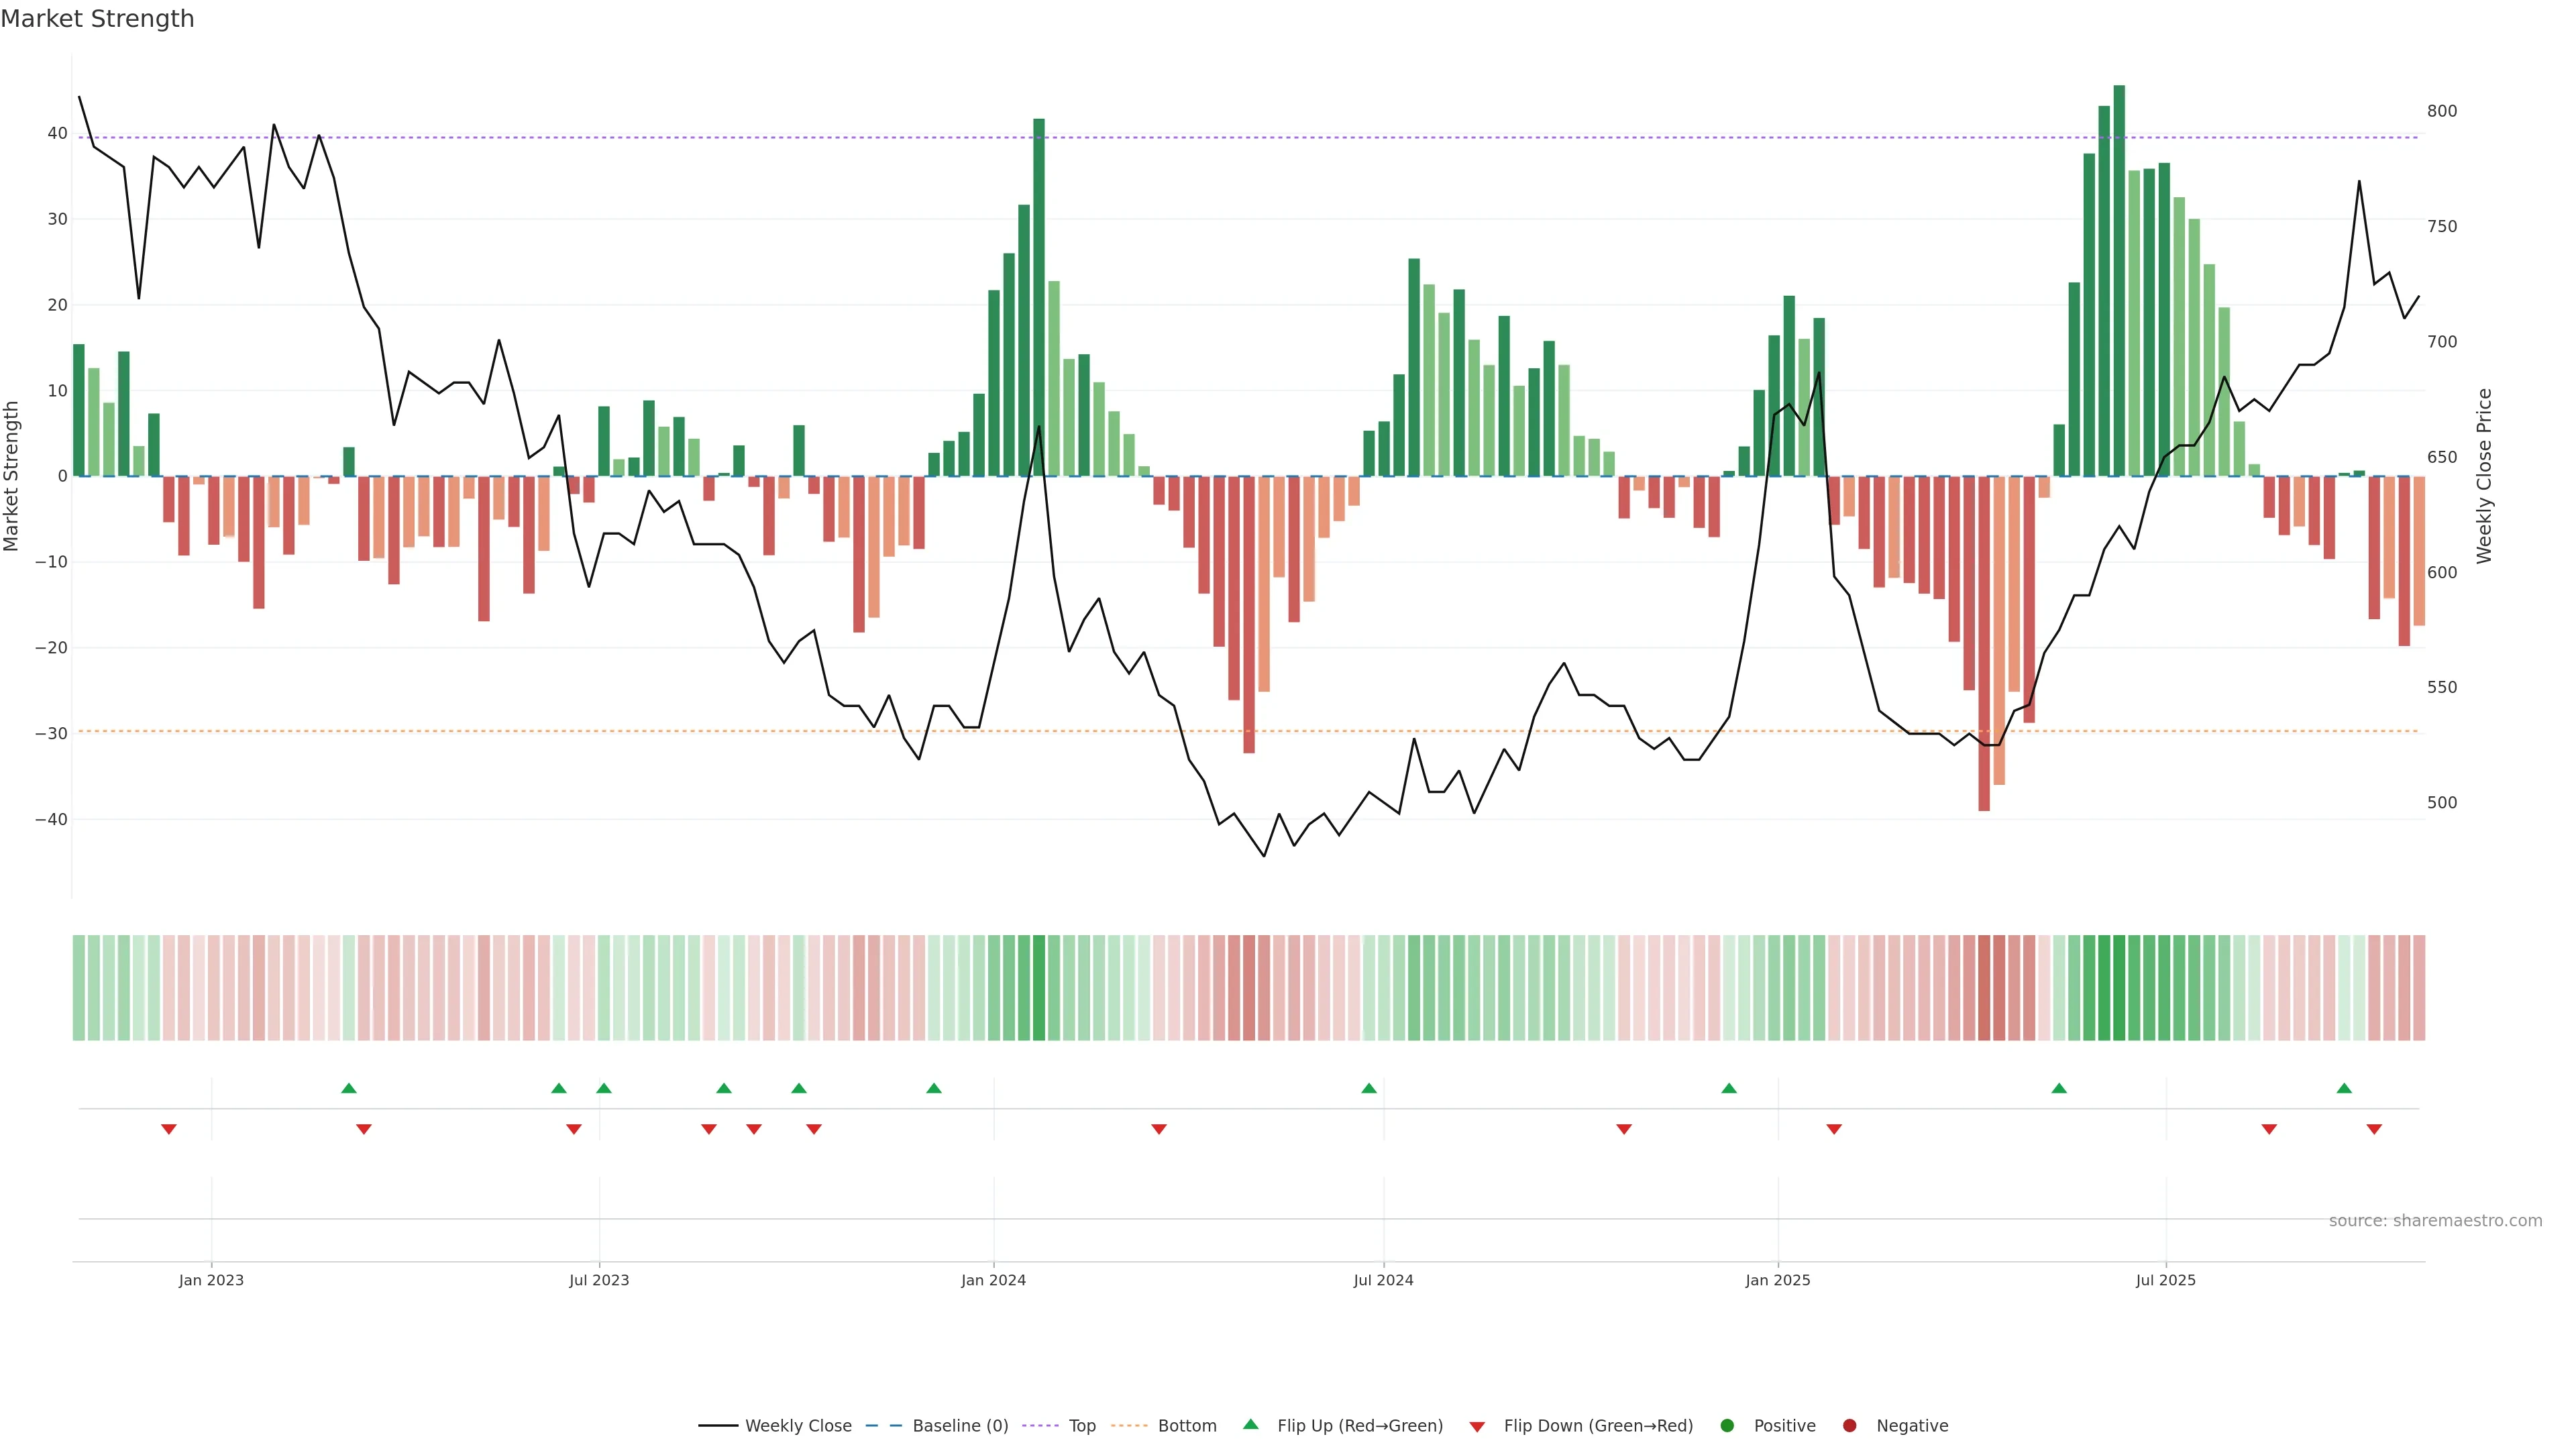Image resolution: width=2576 pixels, height=1449 pixels.
Task: Click the leftmost green flip-up triangle marker
Action: pyautogui.click(x=349, y=1088)
